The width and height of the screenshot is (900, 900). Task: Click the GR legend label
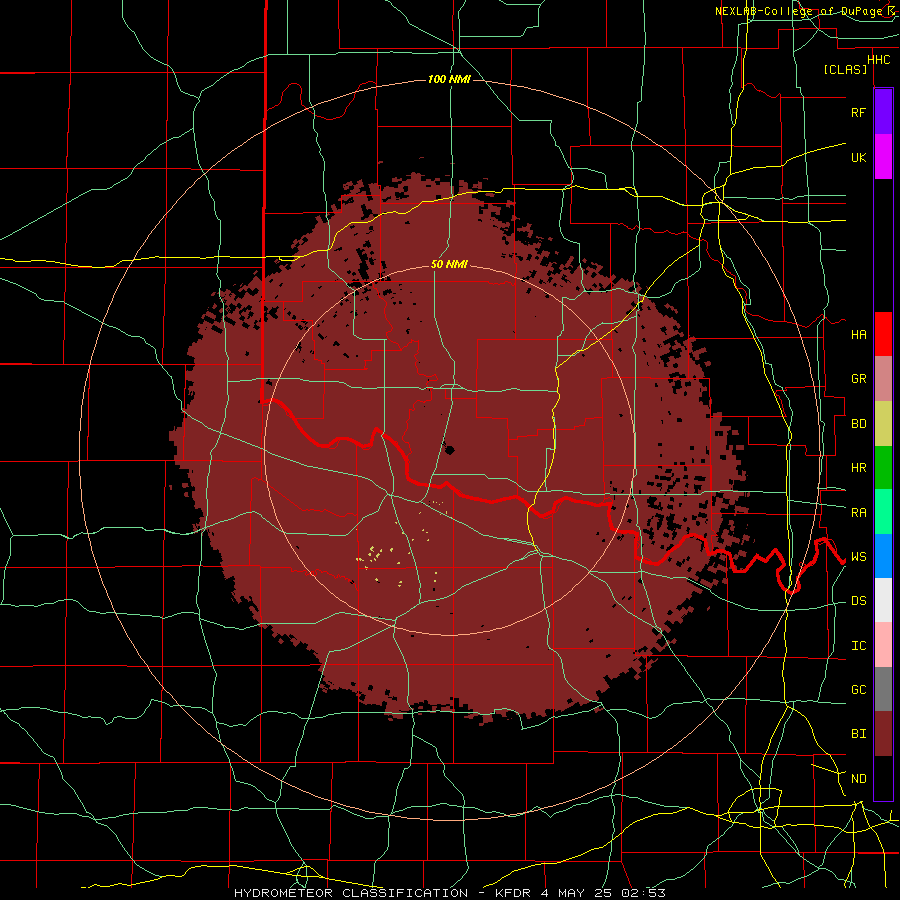pos(858,379)
